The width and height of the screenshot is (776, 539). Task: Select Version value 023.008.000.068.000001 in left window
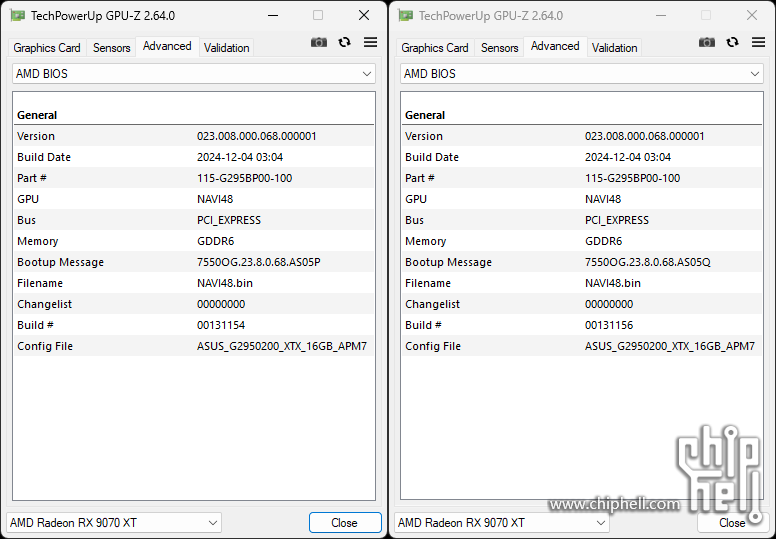[256, 136]
